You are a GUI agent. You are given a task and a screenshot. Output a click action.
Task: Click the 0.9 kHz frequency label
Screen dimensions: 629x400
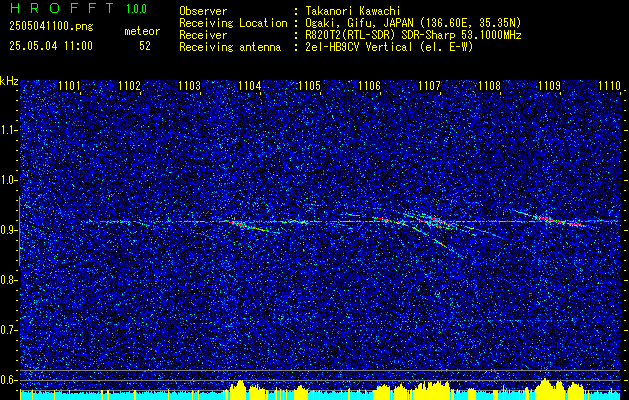tap(9, 230)
